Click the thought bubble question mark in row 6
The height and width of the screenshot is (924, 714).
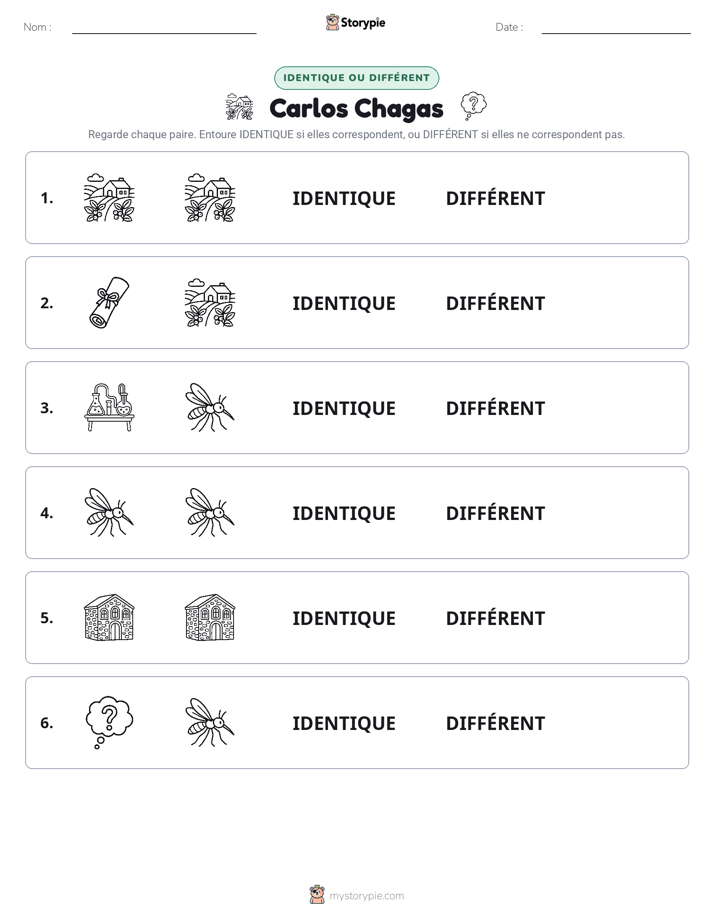click(109, 722)
